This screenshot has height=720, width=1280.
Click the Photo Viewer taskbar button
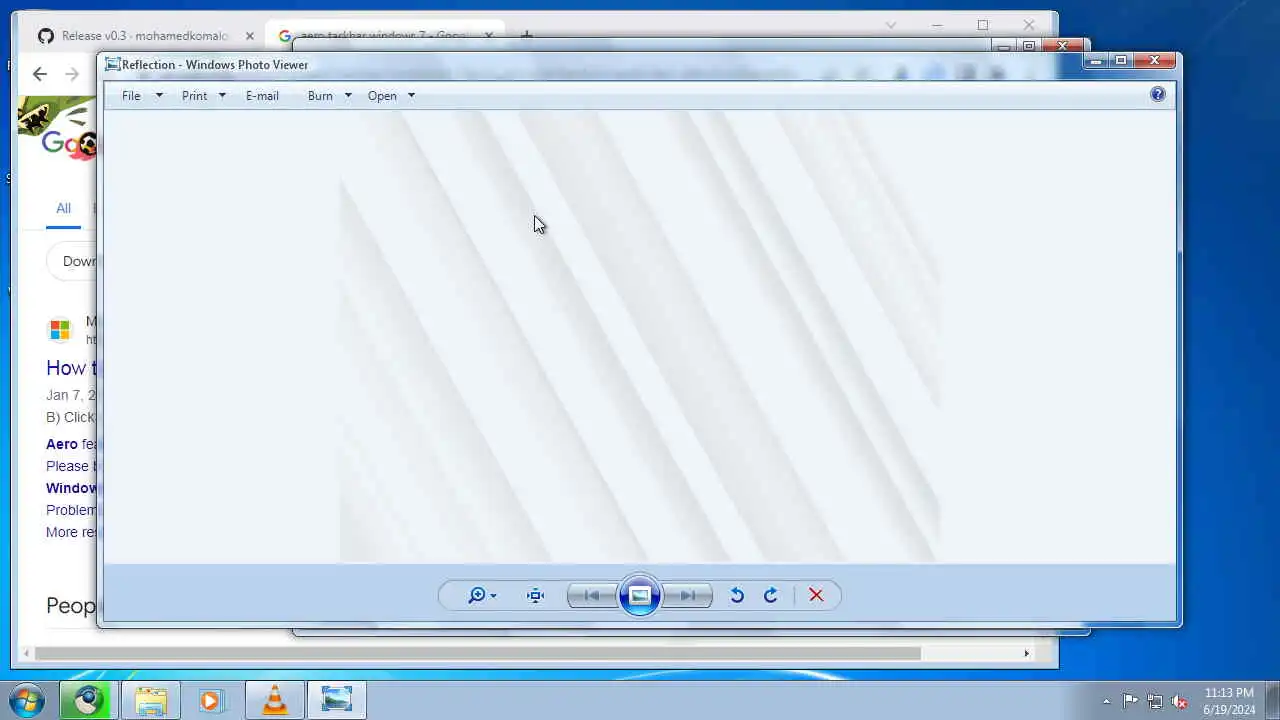pos(337,700)
